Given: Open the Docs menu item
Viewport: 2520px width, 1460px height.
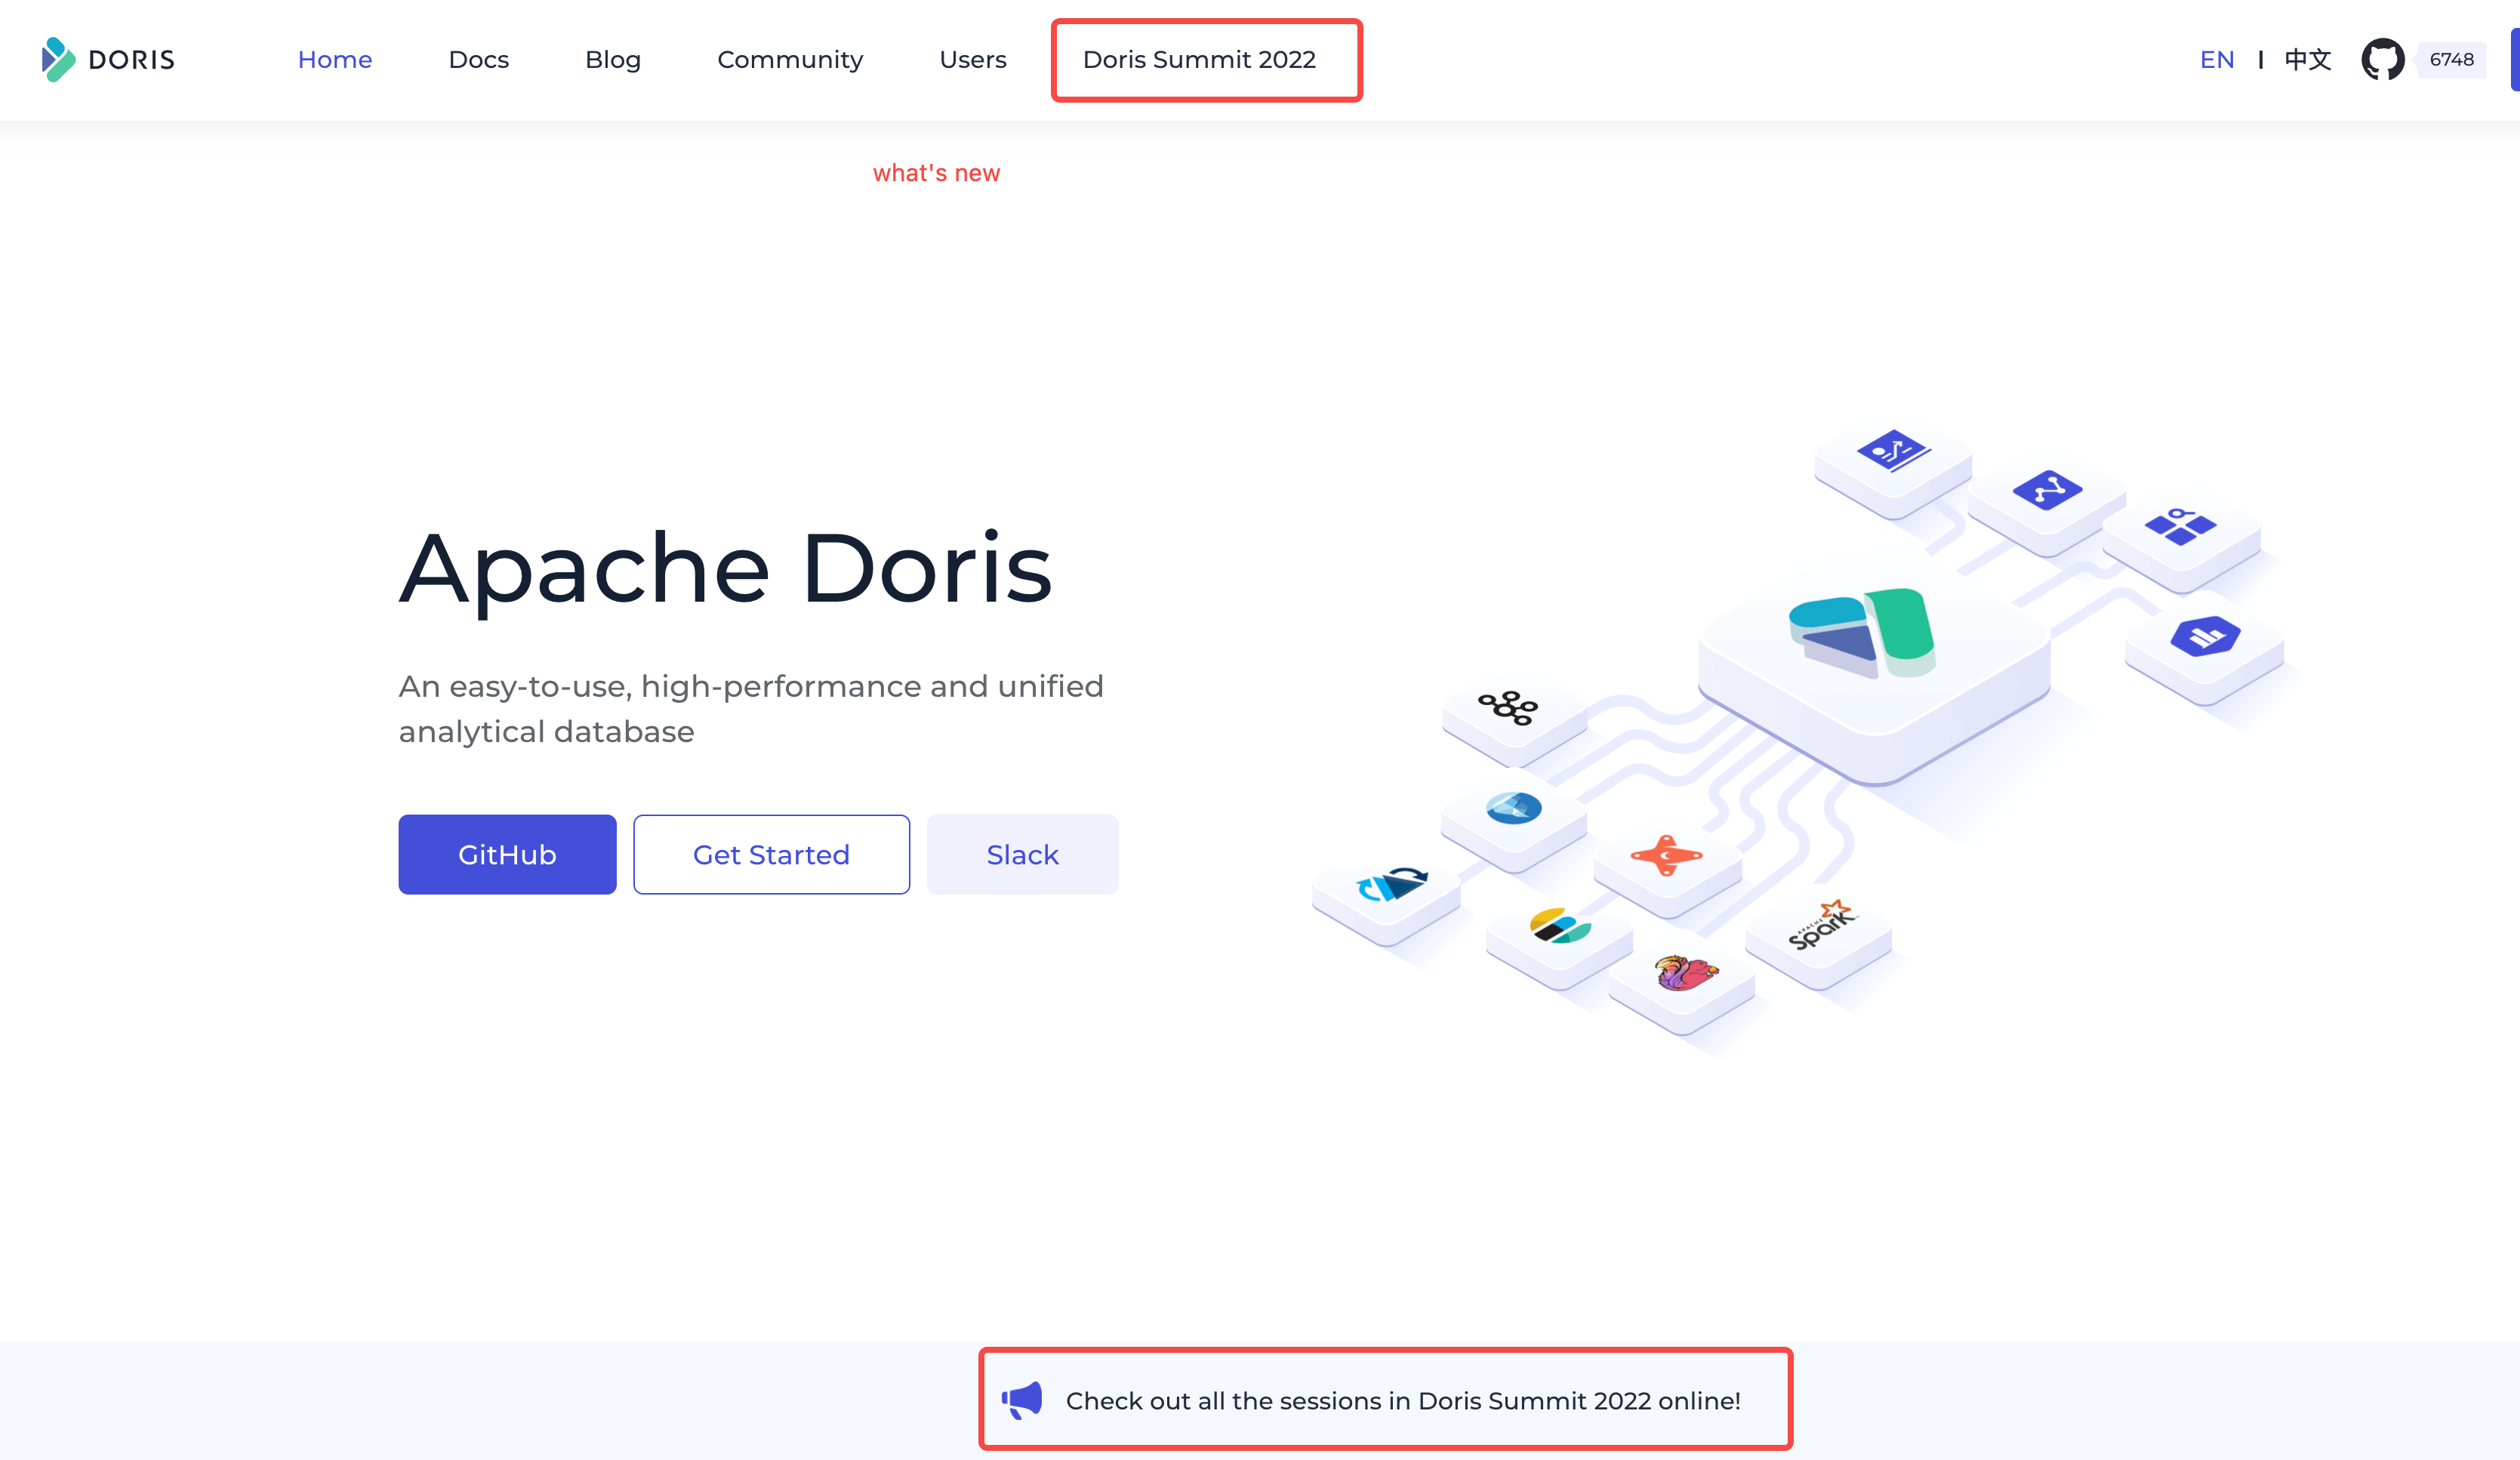Looking at the screenshot, I should point(478,60).
